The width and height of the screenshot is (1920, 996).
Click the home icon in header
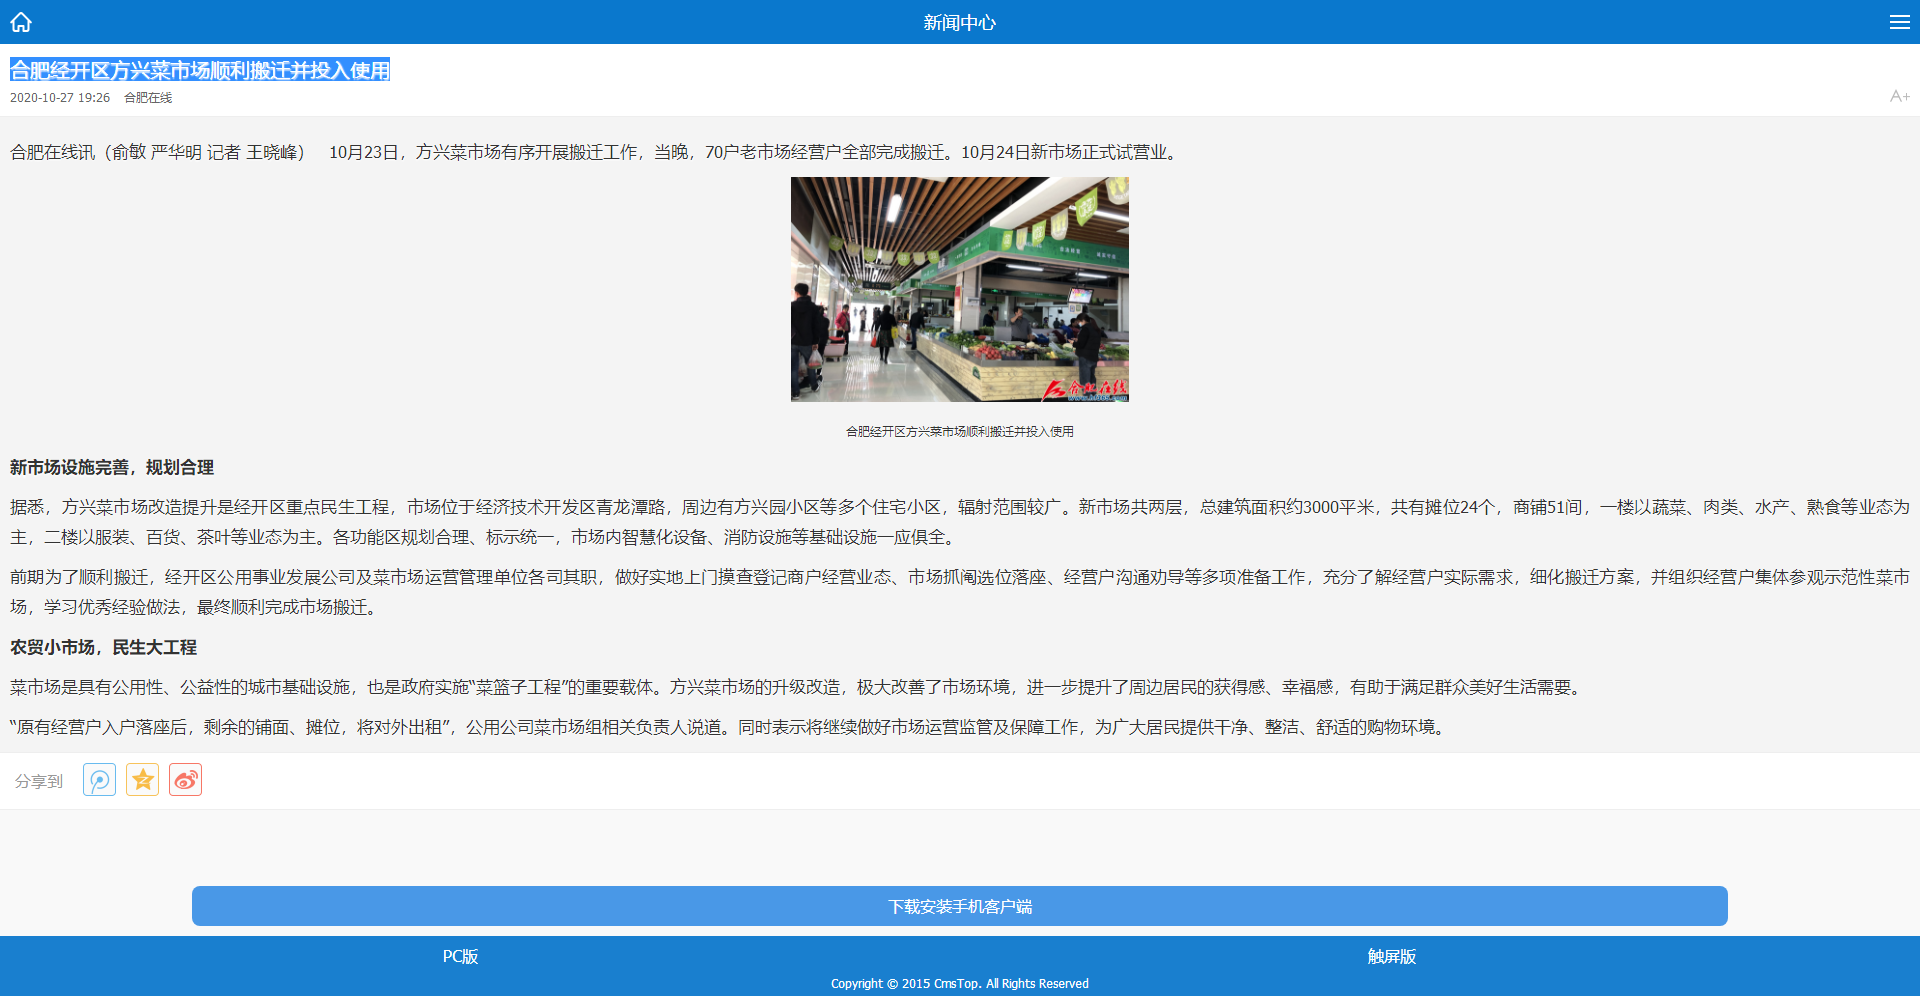tap(21, 22)
